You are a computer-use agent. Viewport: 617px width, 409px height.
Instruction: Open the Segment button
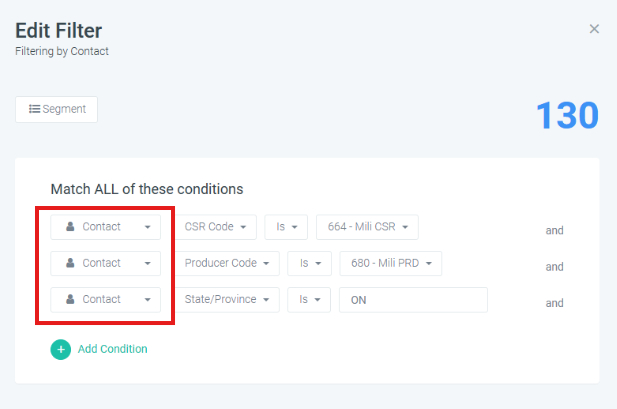tap(56, 109)
